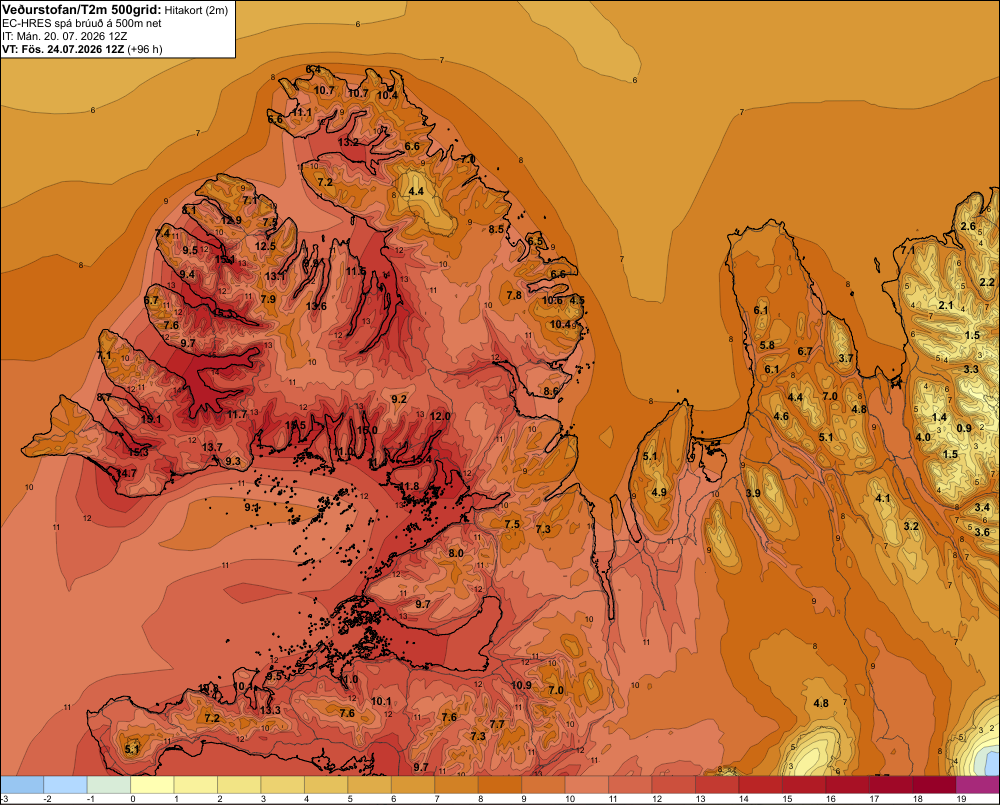Screen dimensions: 1000x805
Task: Click the temperature value '4.9'
Action: 659,492
